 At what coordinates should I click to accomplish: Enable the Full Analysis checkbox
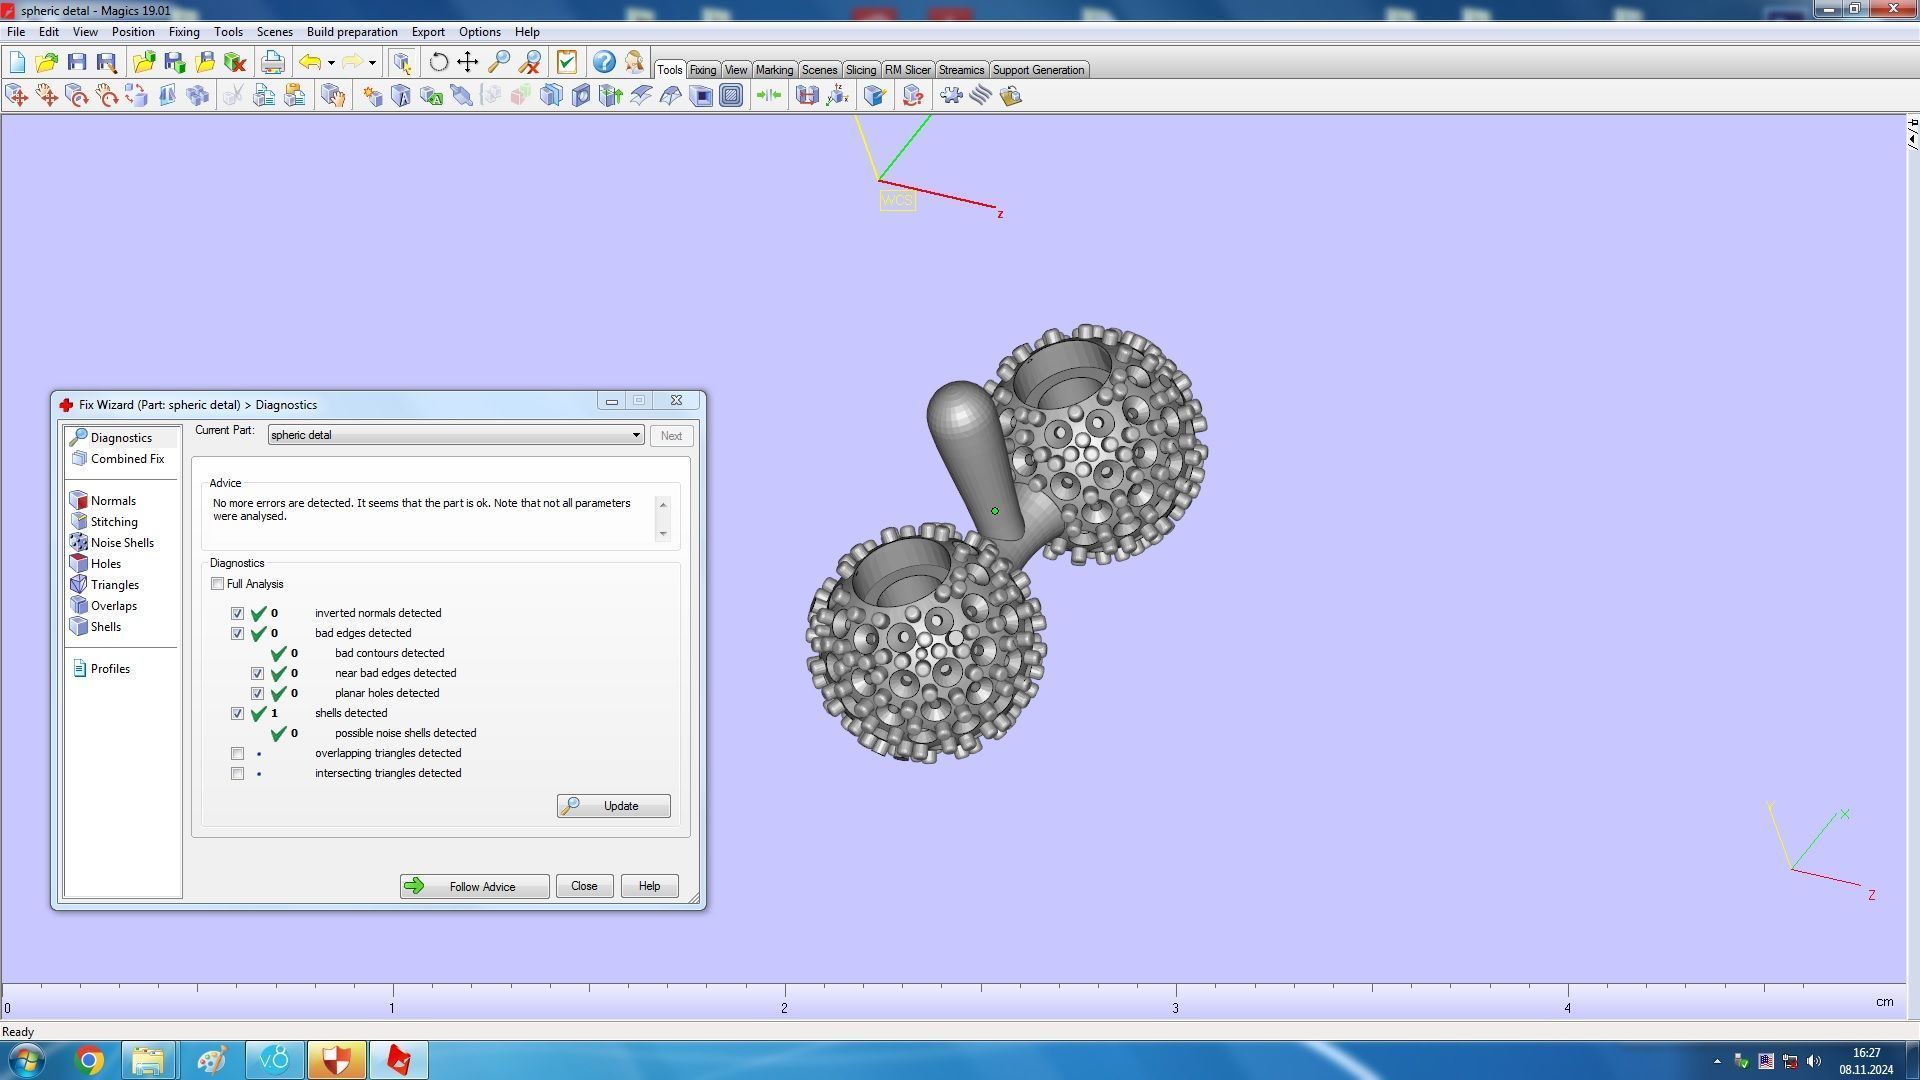coord(217,584)
